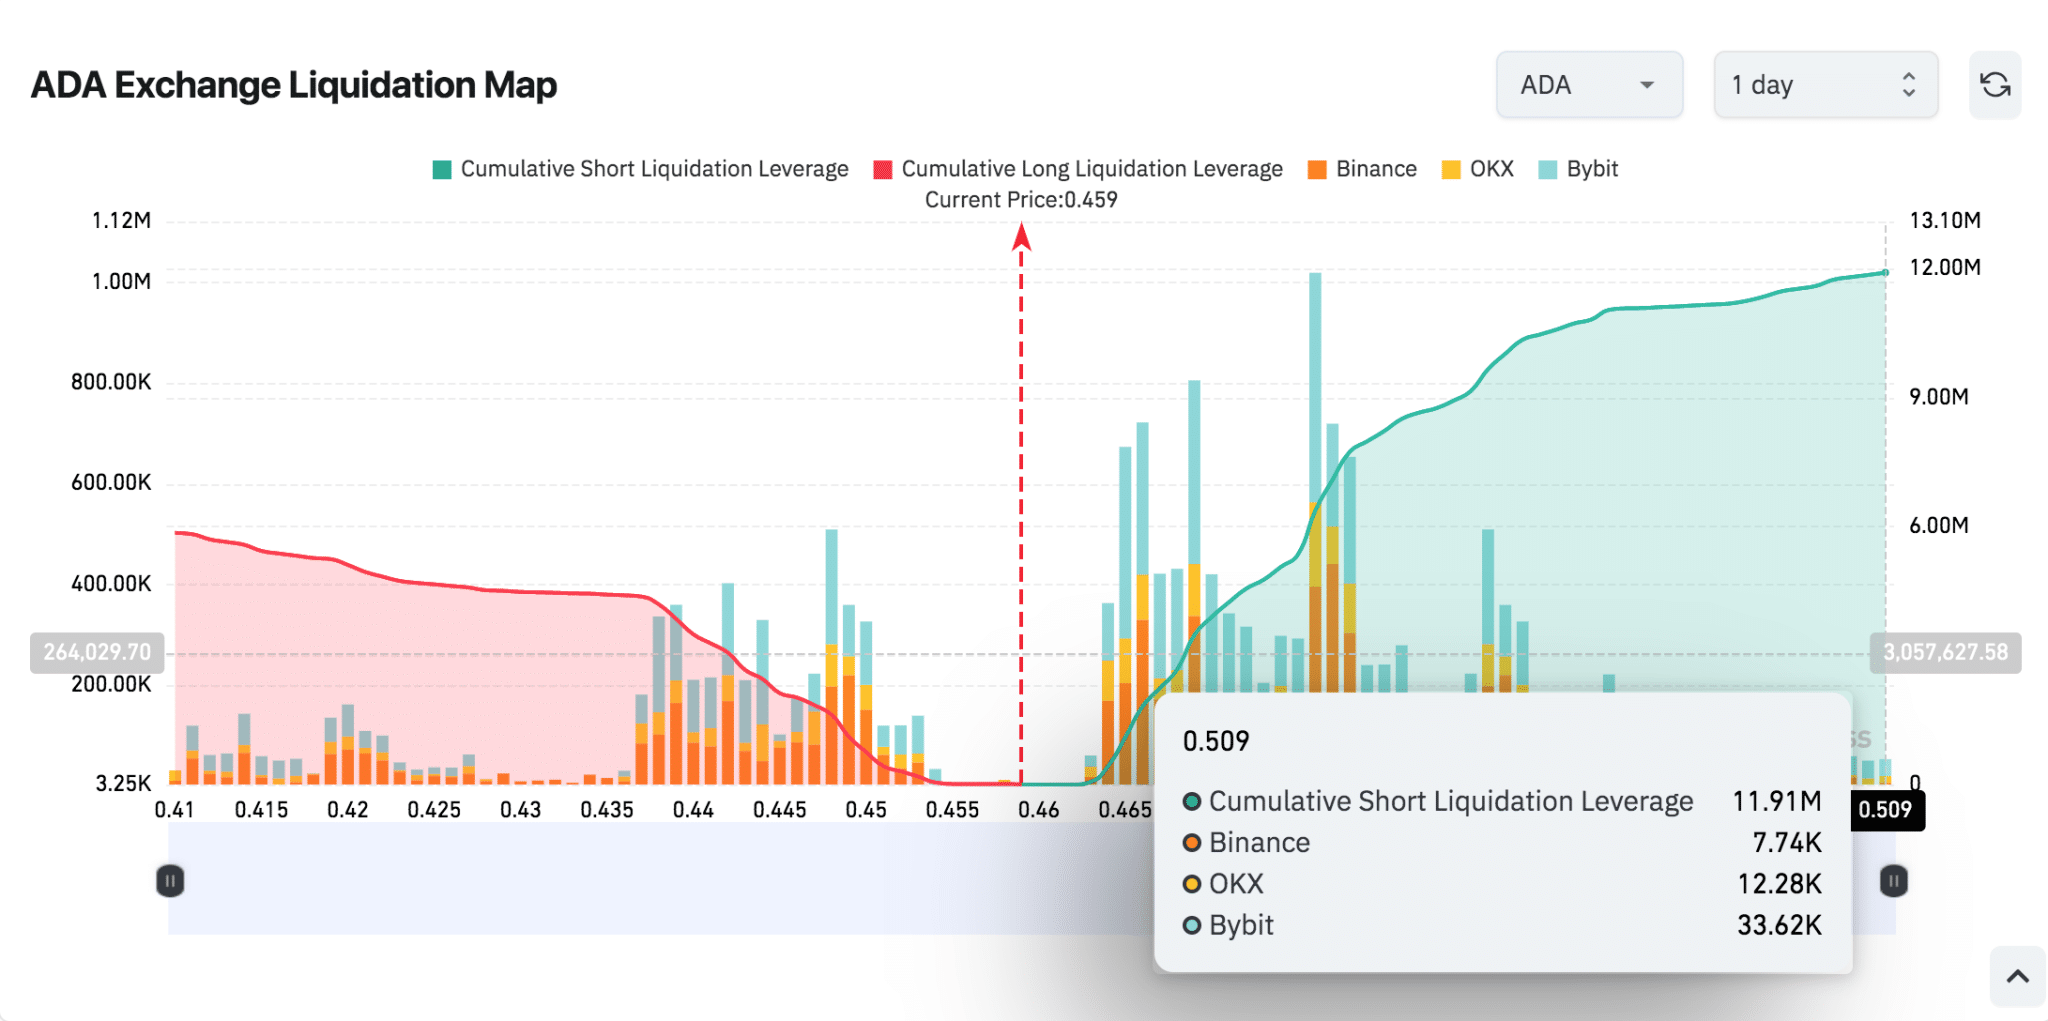Screen dimensions: 2048x1021
Task: Click the tooltip Binance 7.74K value
Action: (1787, 843)
